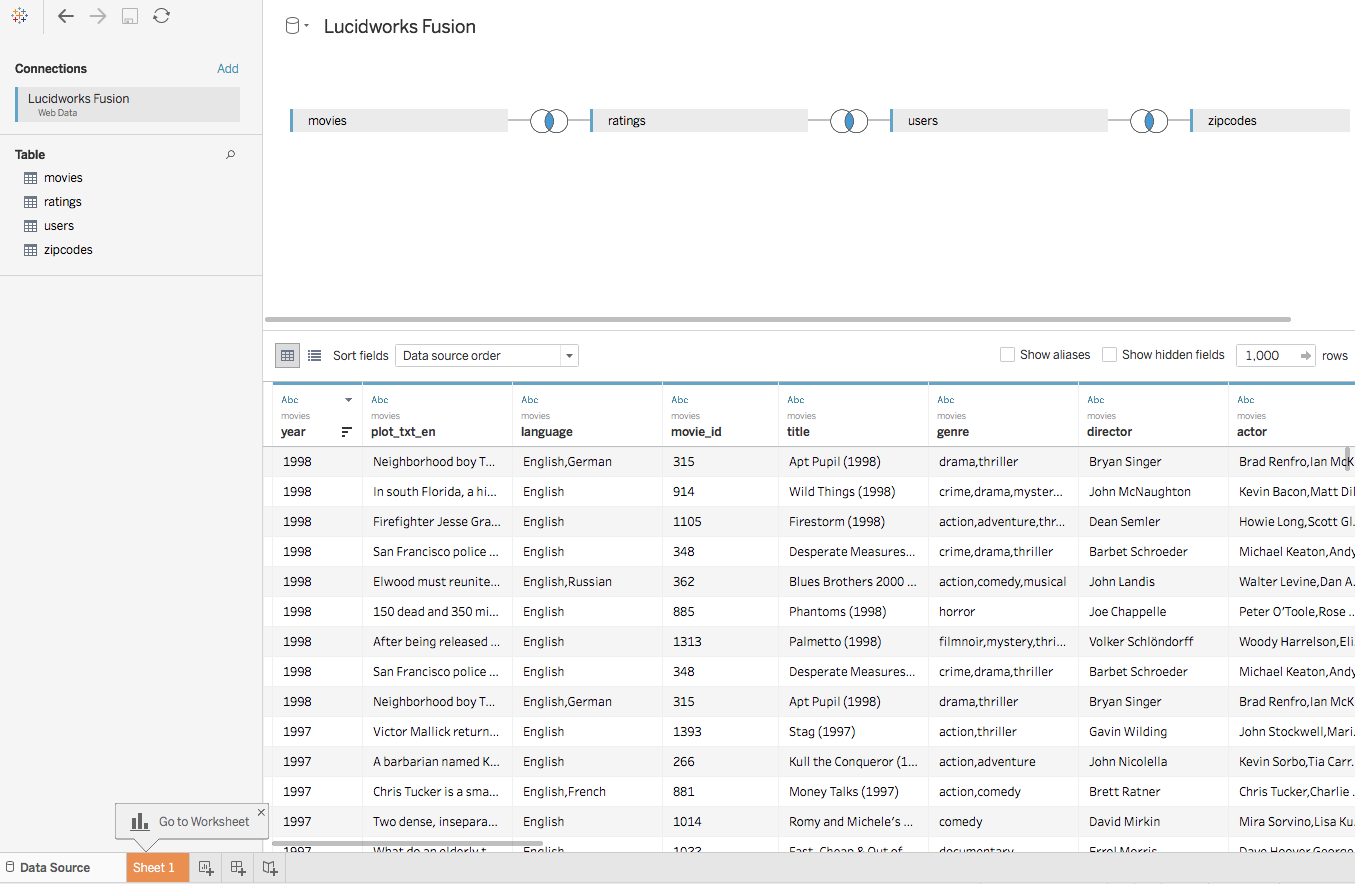Open the data source name dropdown arrow

click(307, 27)
